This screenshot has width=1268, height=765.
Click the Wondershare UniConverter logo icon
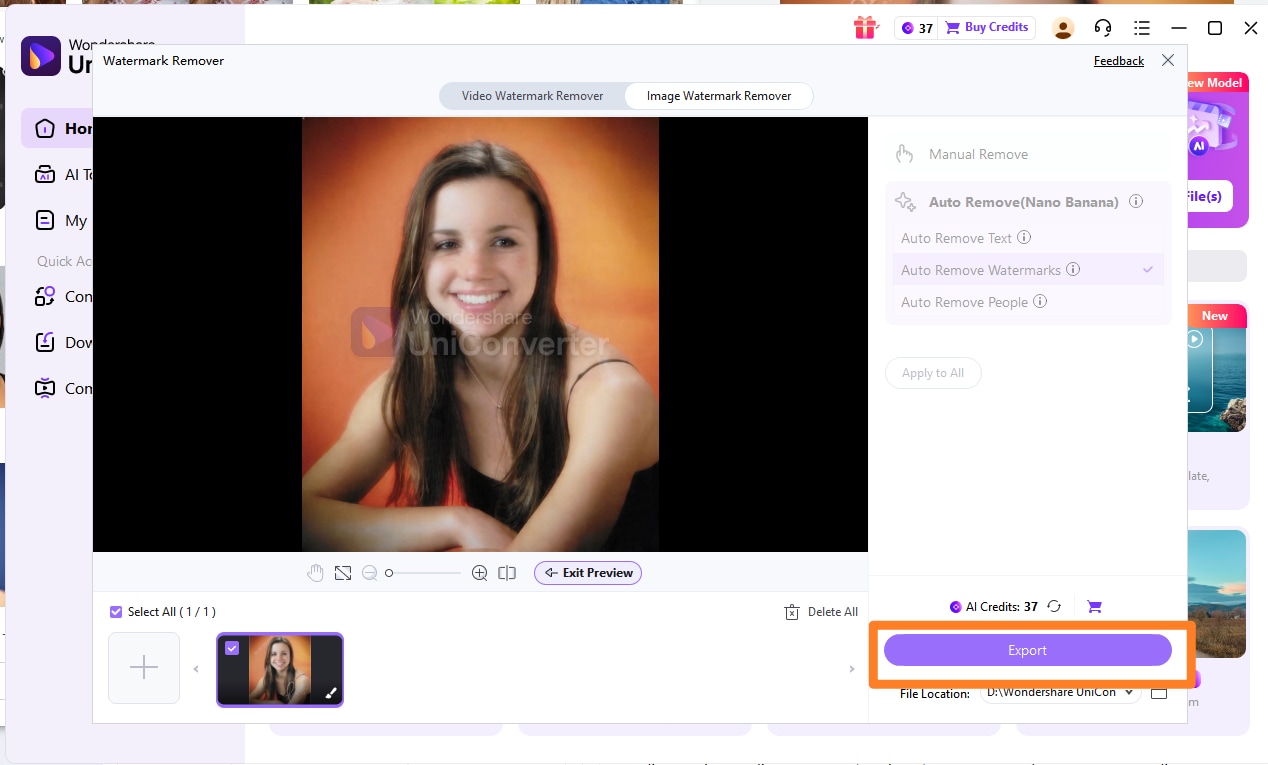tap(41, 56)
